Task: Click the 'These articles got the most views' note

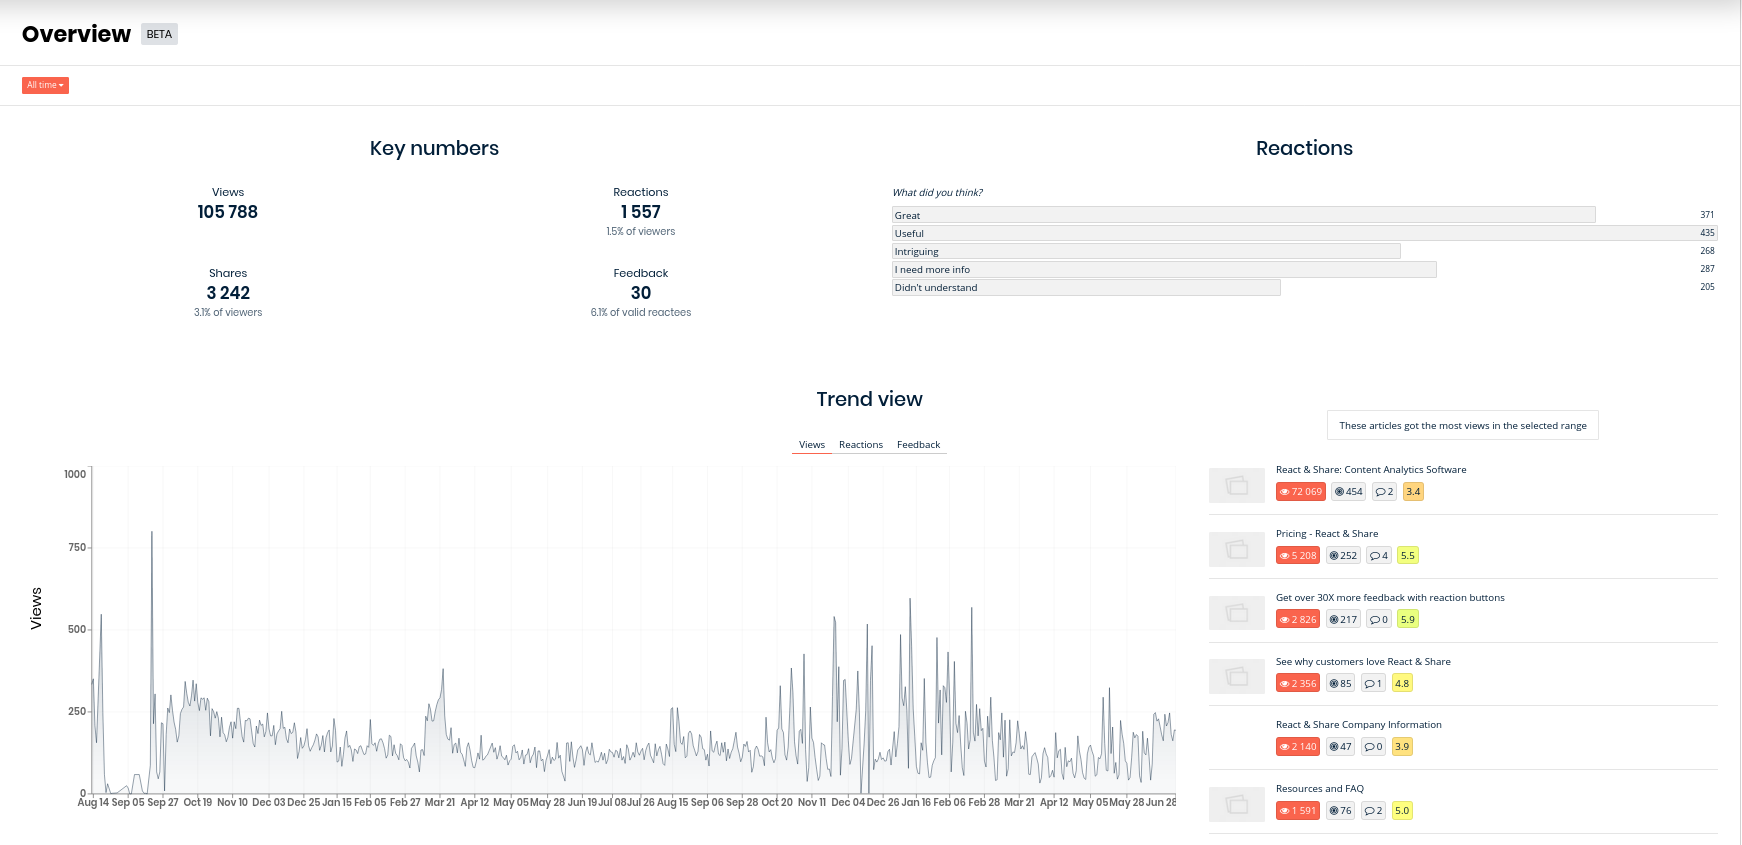Action: (1463, 426)
